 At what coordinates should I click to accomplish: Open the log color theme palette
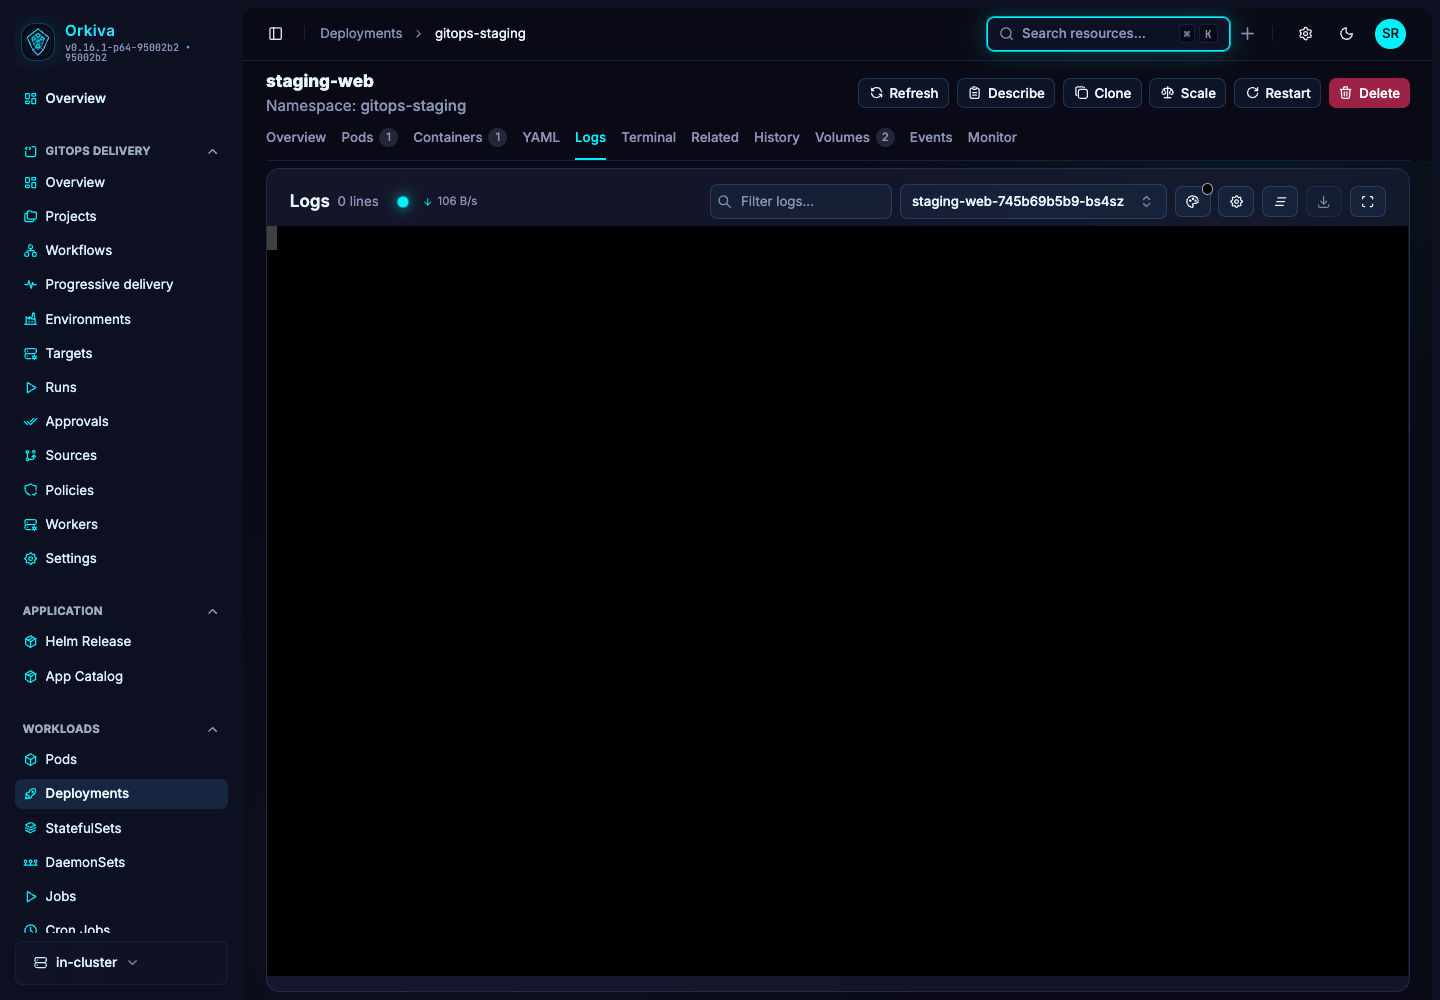coord(1192,202)
